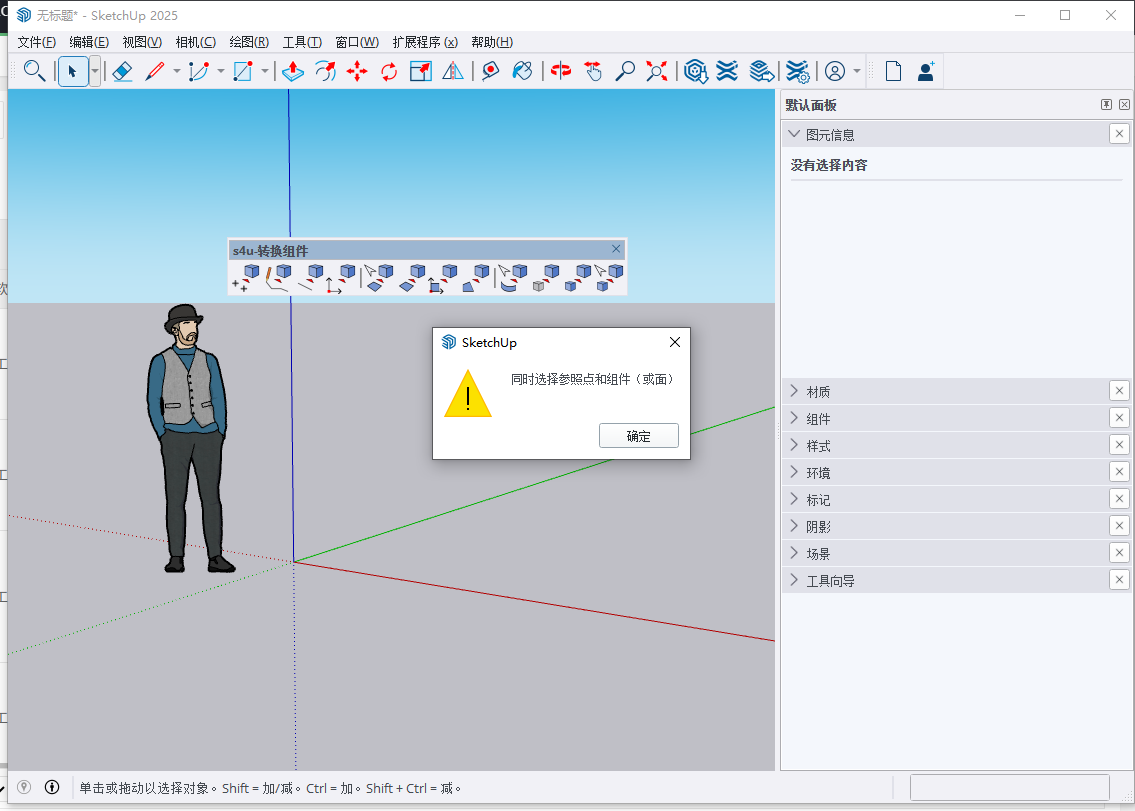The width and height of the screenshot is (1135, 811).
Task: Open the Select tool dropdown arrow
Action: point(95,71)
